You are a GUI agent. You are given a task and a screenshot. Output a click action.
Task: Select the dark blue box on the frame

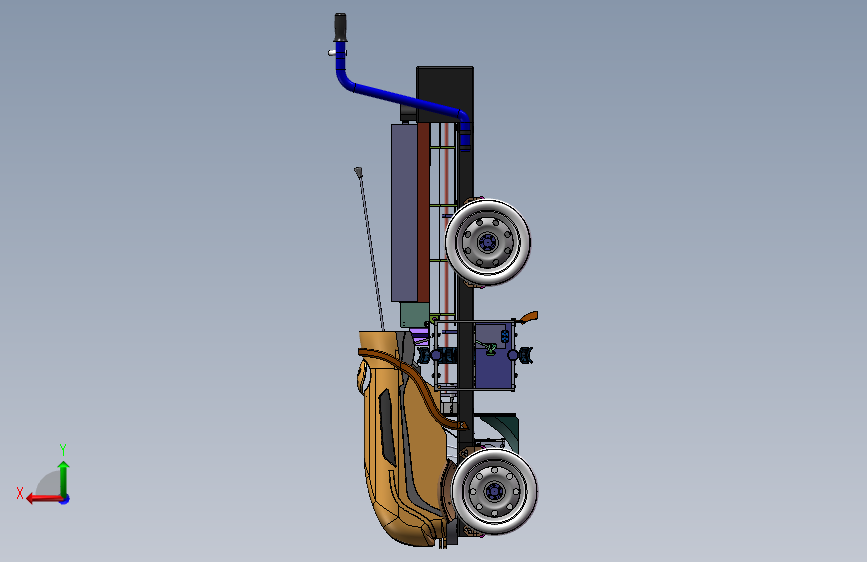[493, 356]
